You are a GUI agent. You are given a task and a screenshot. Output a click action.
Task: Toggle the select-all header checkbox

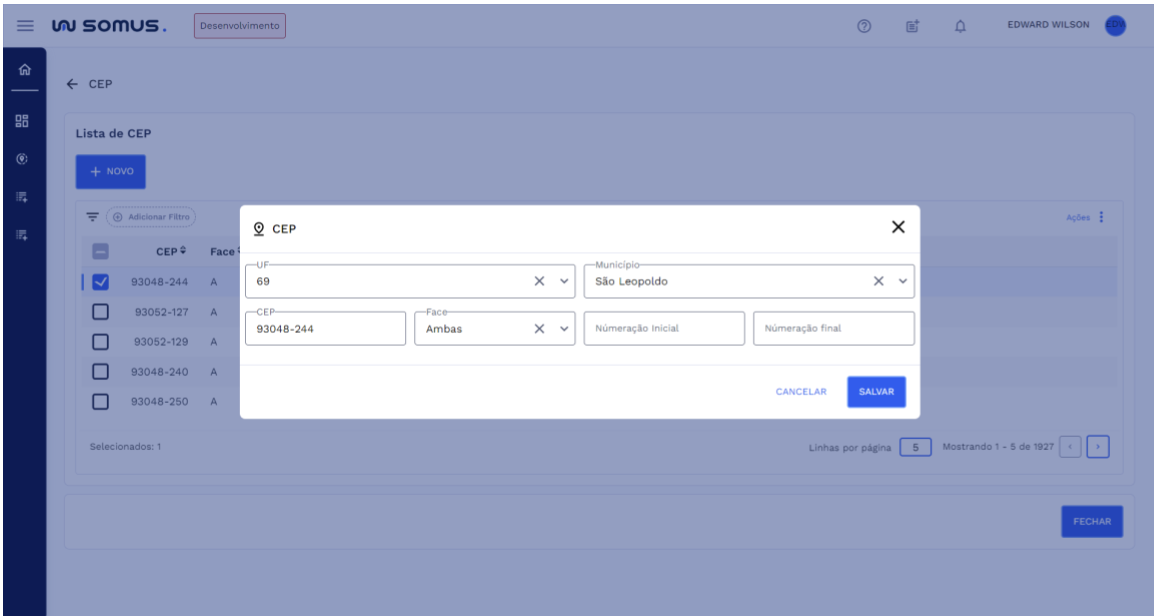(x=100, y=252)
